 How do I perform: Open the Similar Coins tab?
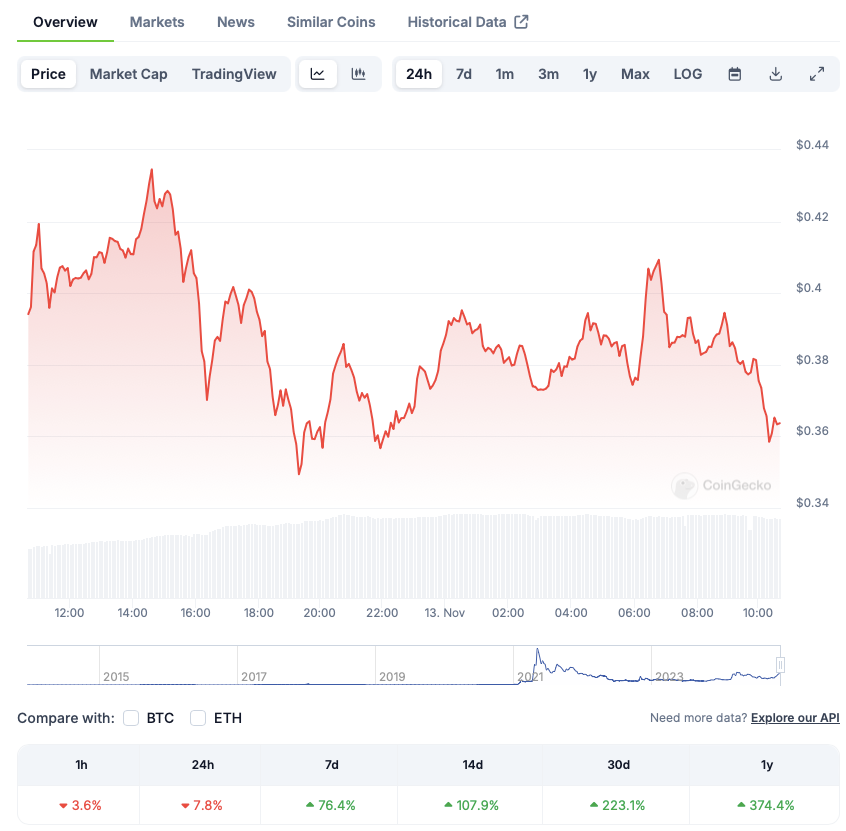point(331,21)
